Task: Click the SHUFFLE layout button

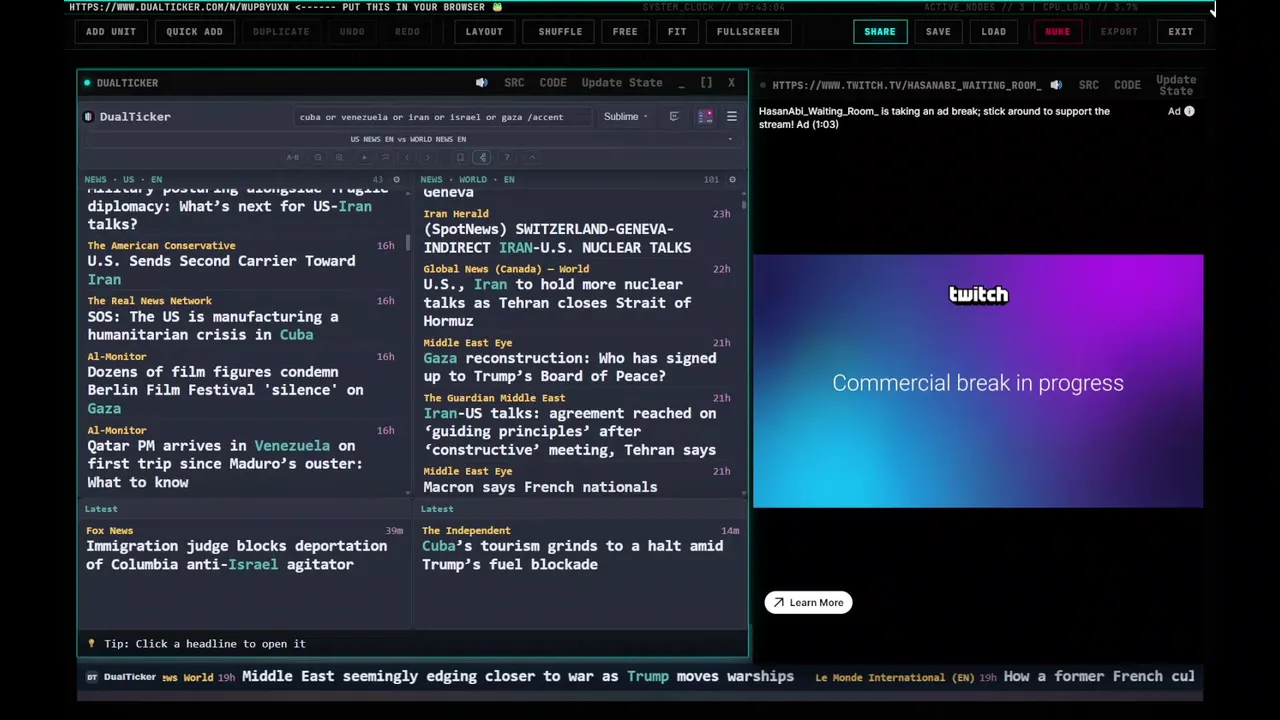Action: (x=560, y=31)
